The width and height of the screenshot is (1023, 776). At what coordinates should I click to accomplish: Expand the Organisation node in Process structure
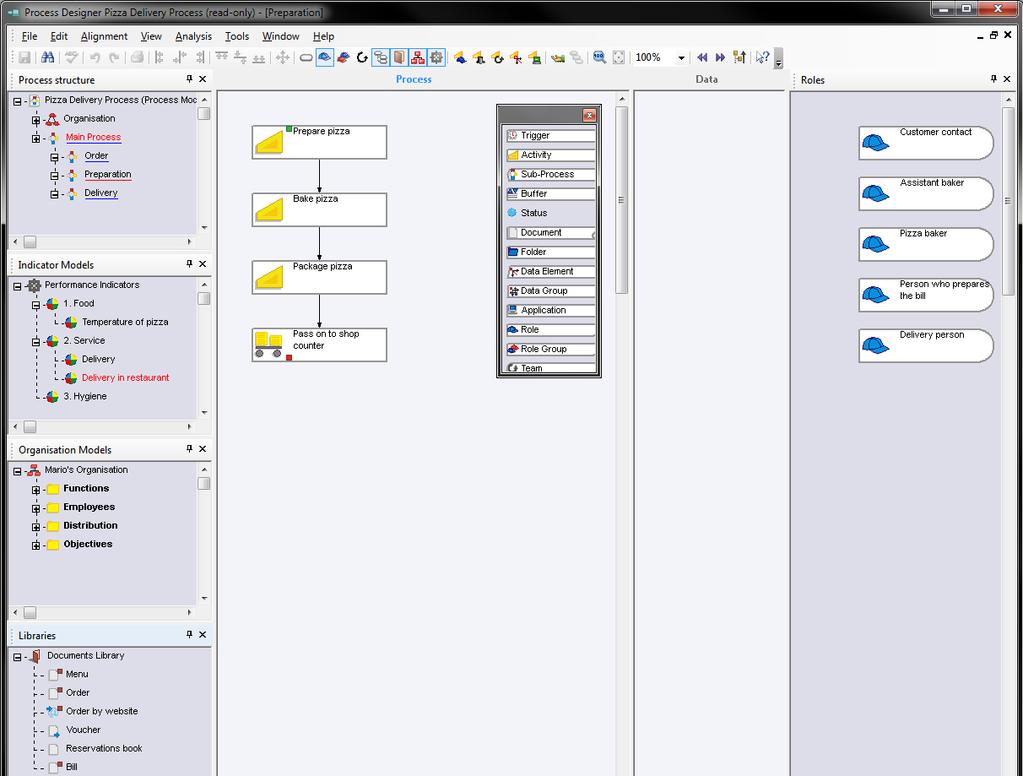click(36, 119)
